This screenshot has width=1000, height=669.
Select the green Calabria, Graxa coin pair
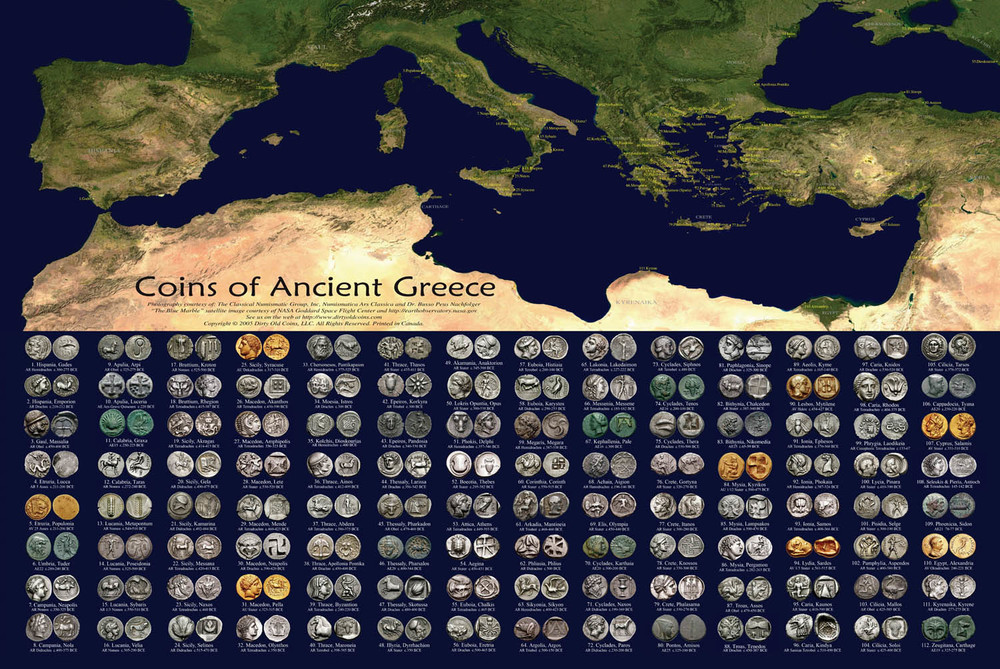(124, 424)
